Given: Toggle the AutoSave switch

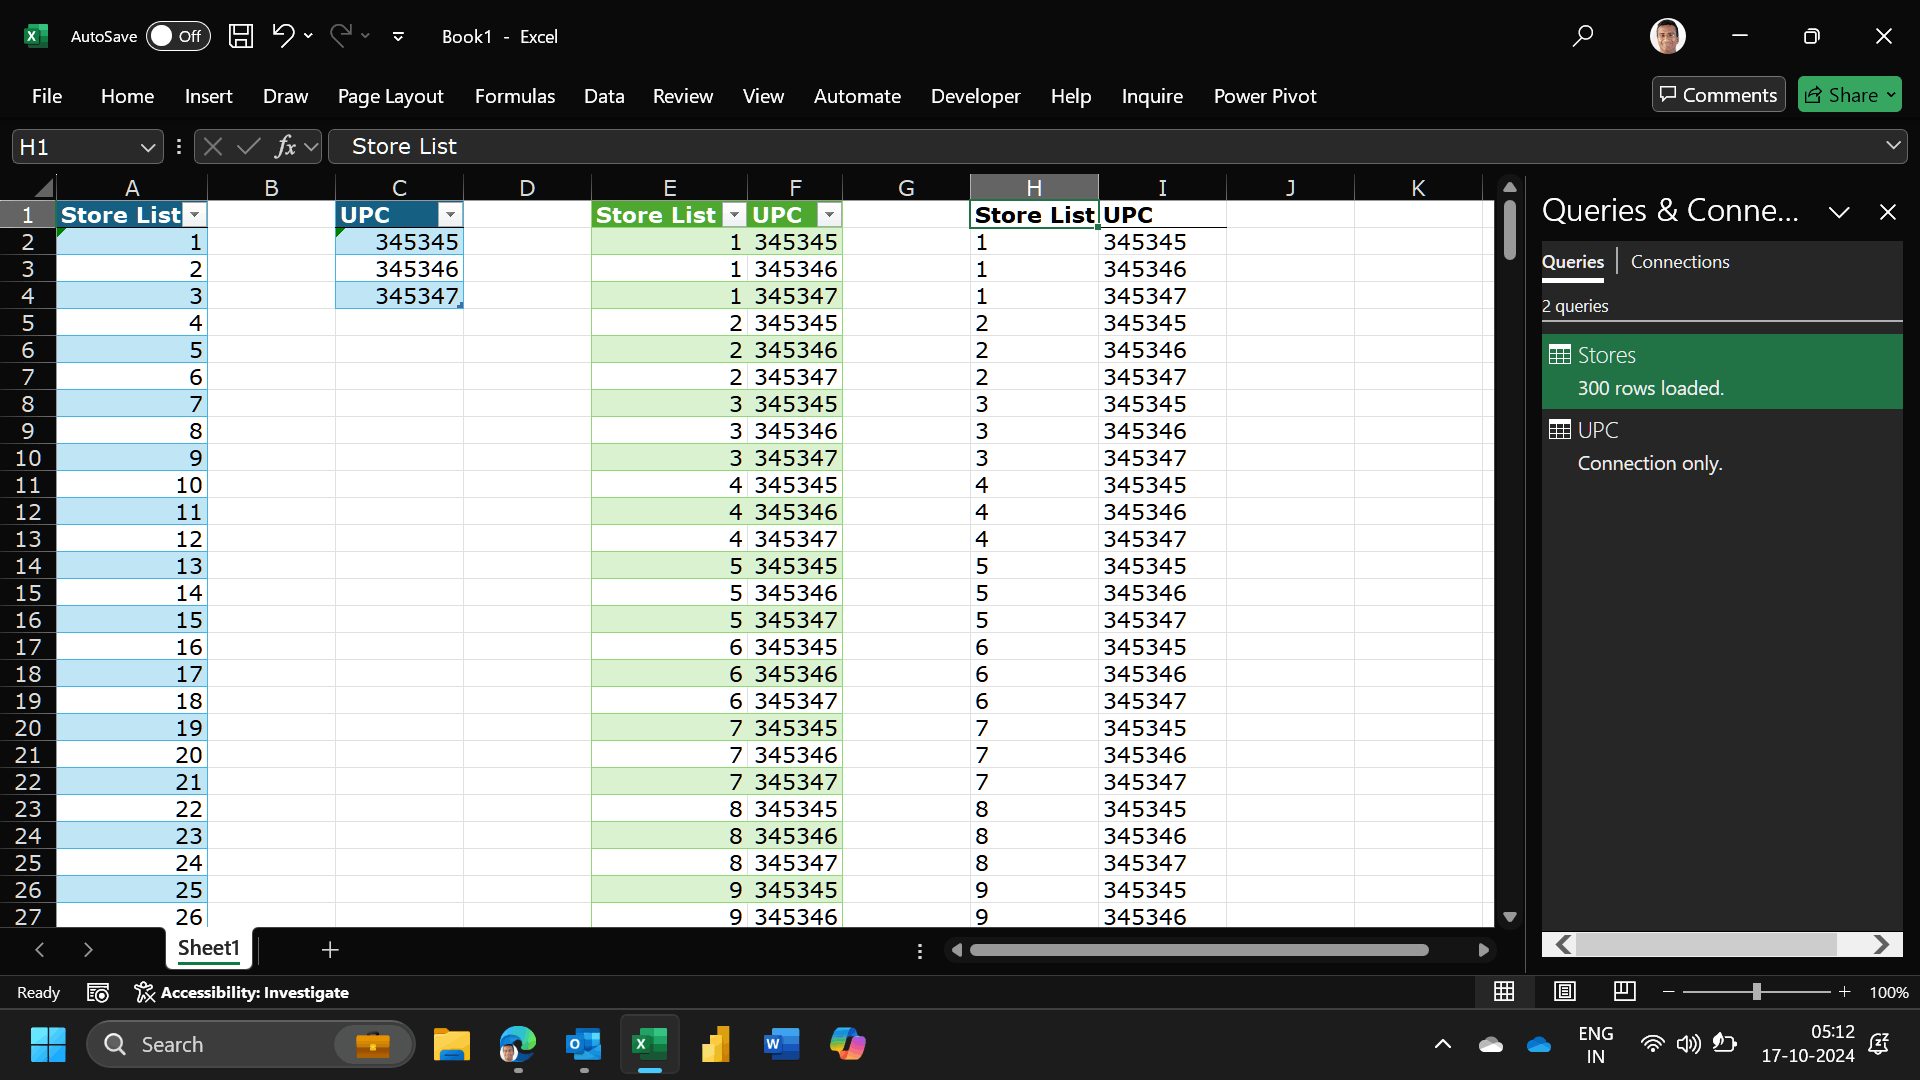Looking at the screenshot, I should (x=177, y=36).
